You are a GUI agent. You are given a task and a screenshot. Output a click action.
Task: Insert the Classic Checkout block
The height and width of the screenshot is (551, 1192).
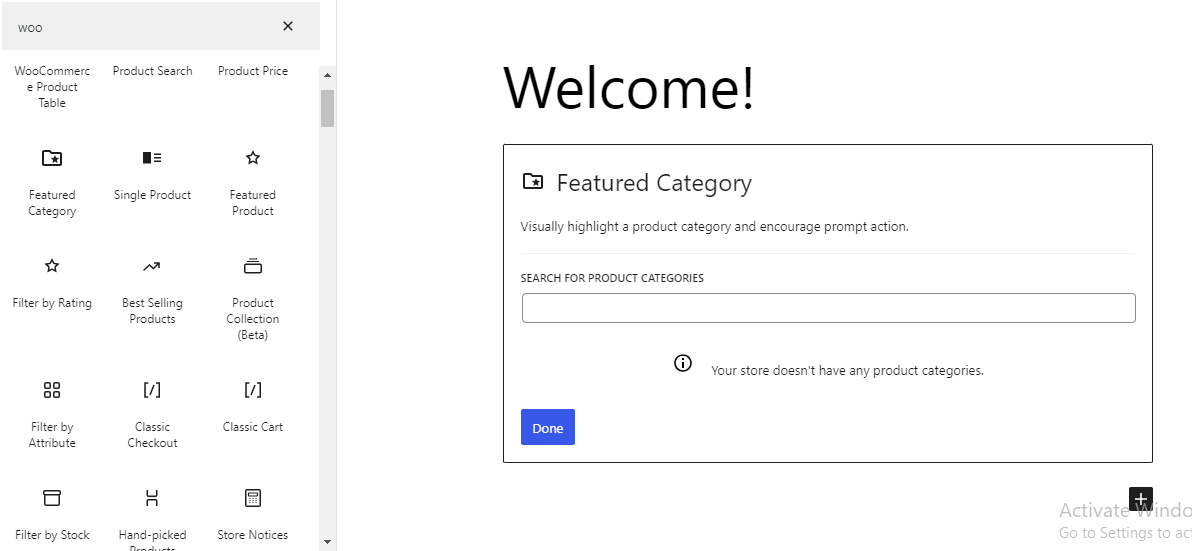coord(152,412)
